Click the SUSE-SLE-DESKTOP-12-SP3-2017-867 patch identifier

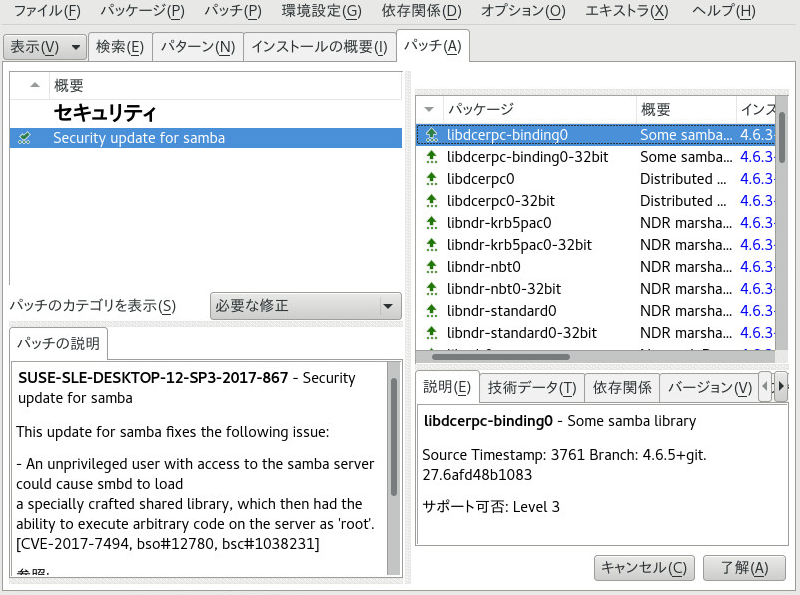click(x=153, y=378)
